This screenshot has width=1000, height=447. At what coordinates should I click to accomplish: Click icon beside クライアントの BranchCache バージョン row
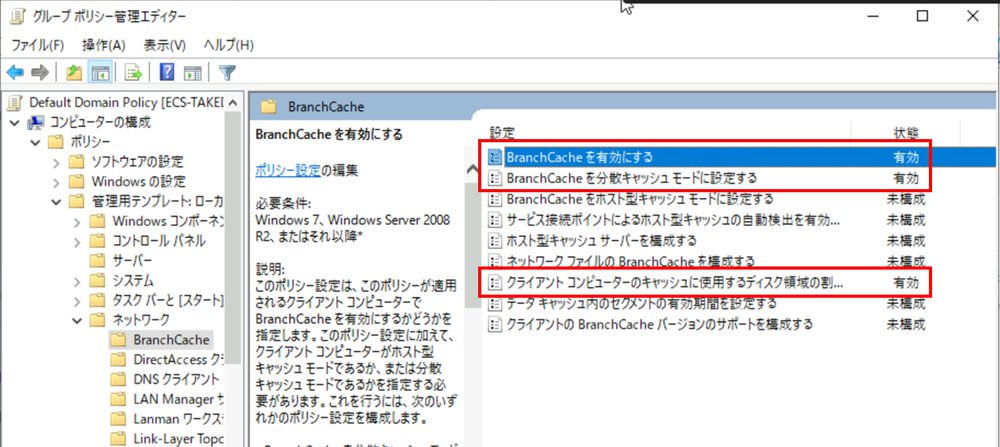point(494,324)
